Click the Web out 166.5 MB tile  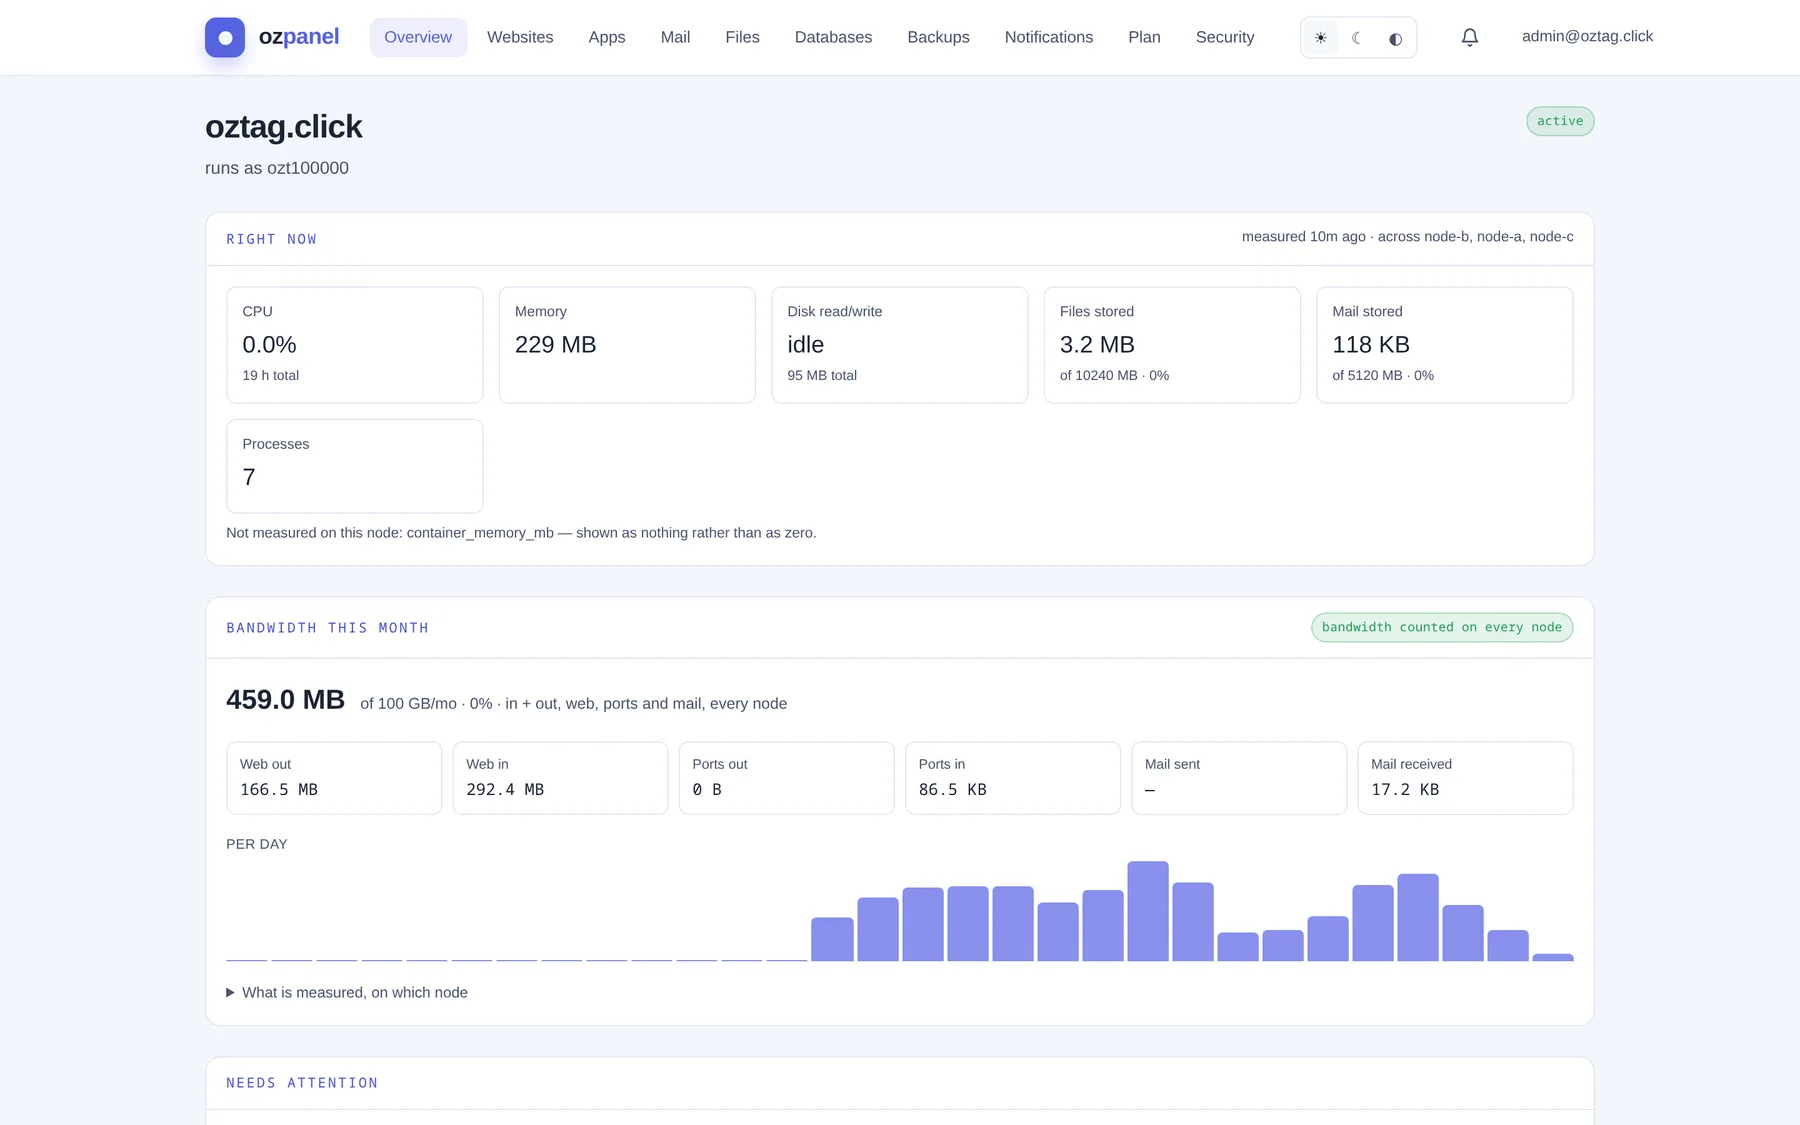pyautogui.click(x=334, y=778)
